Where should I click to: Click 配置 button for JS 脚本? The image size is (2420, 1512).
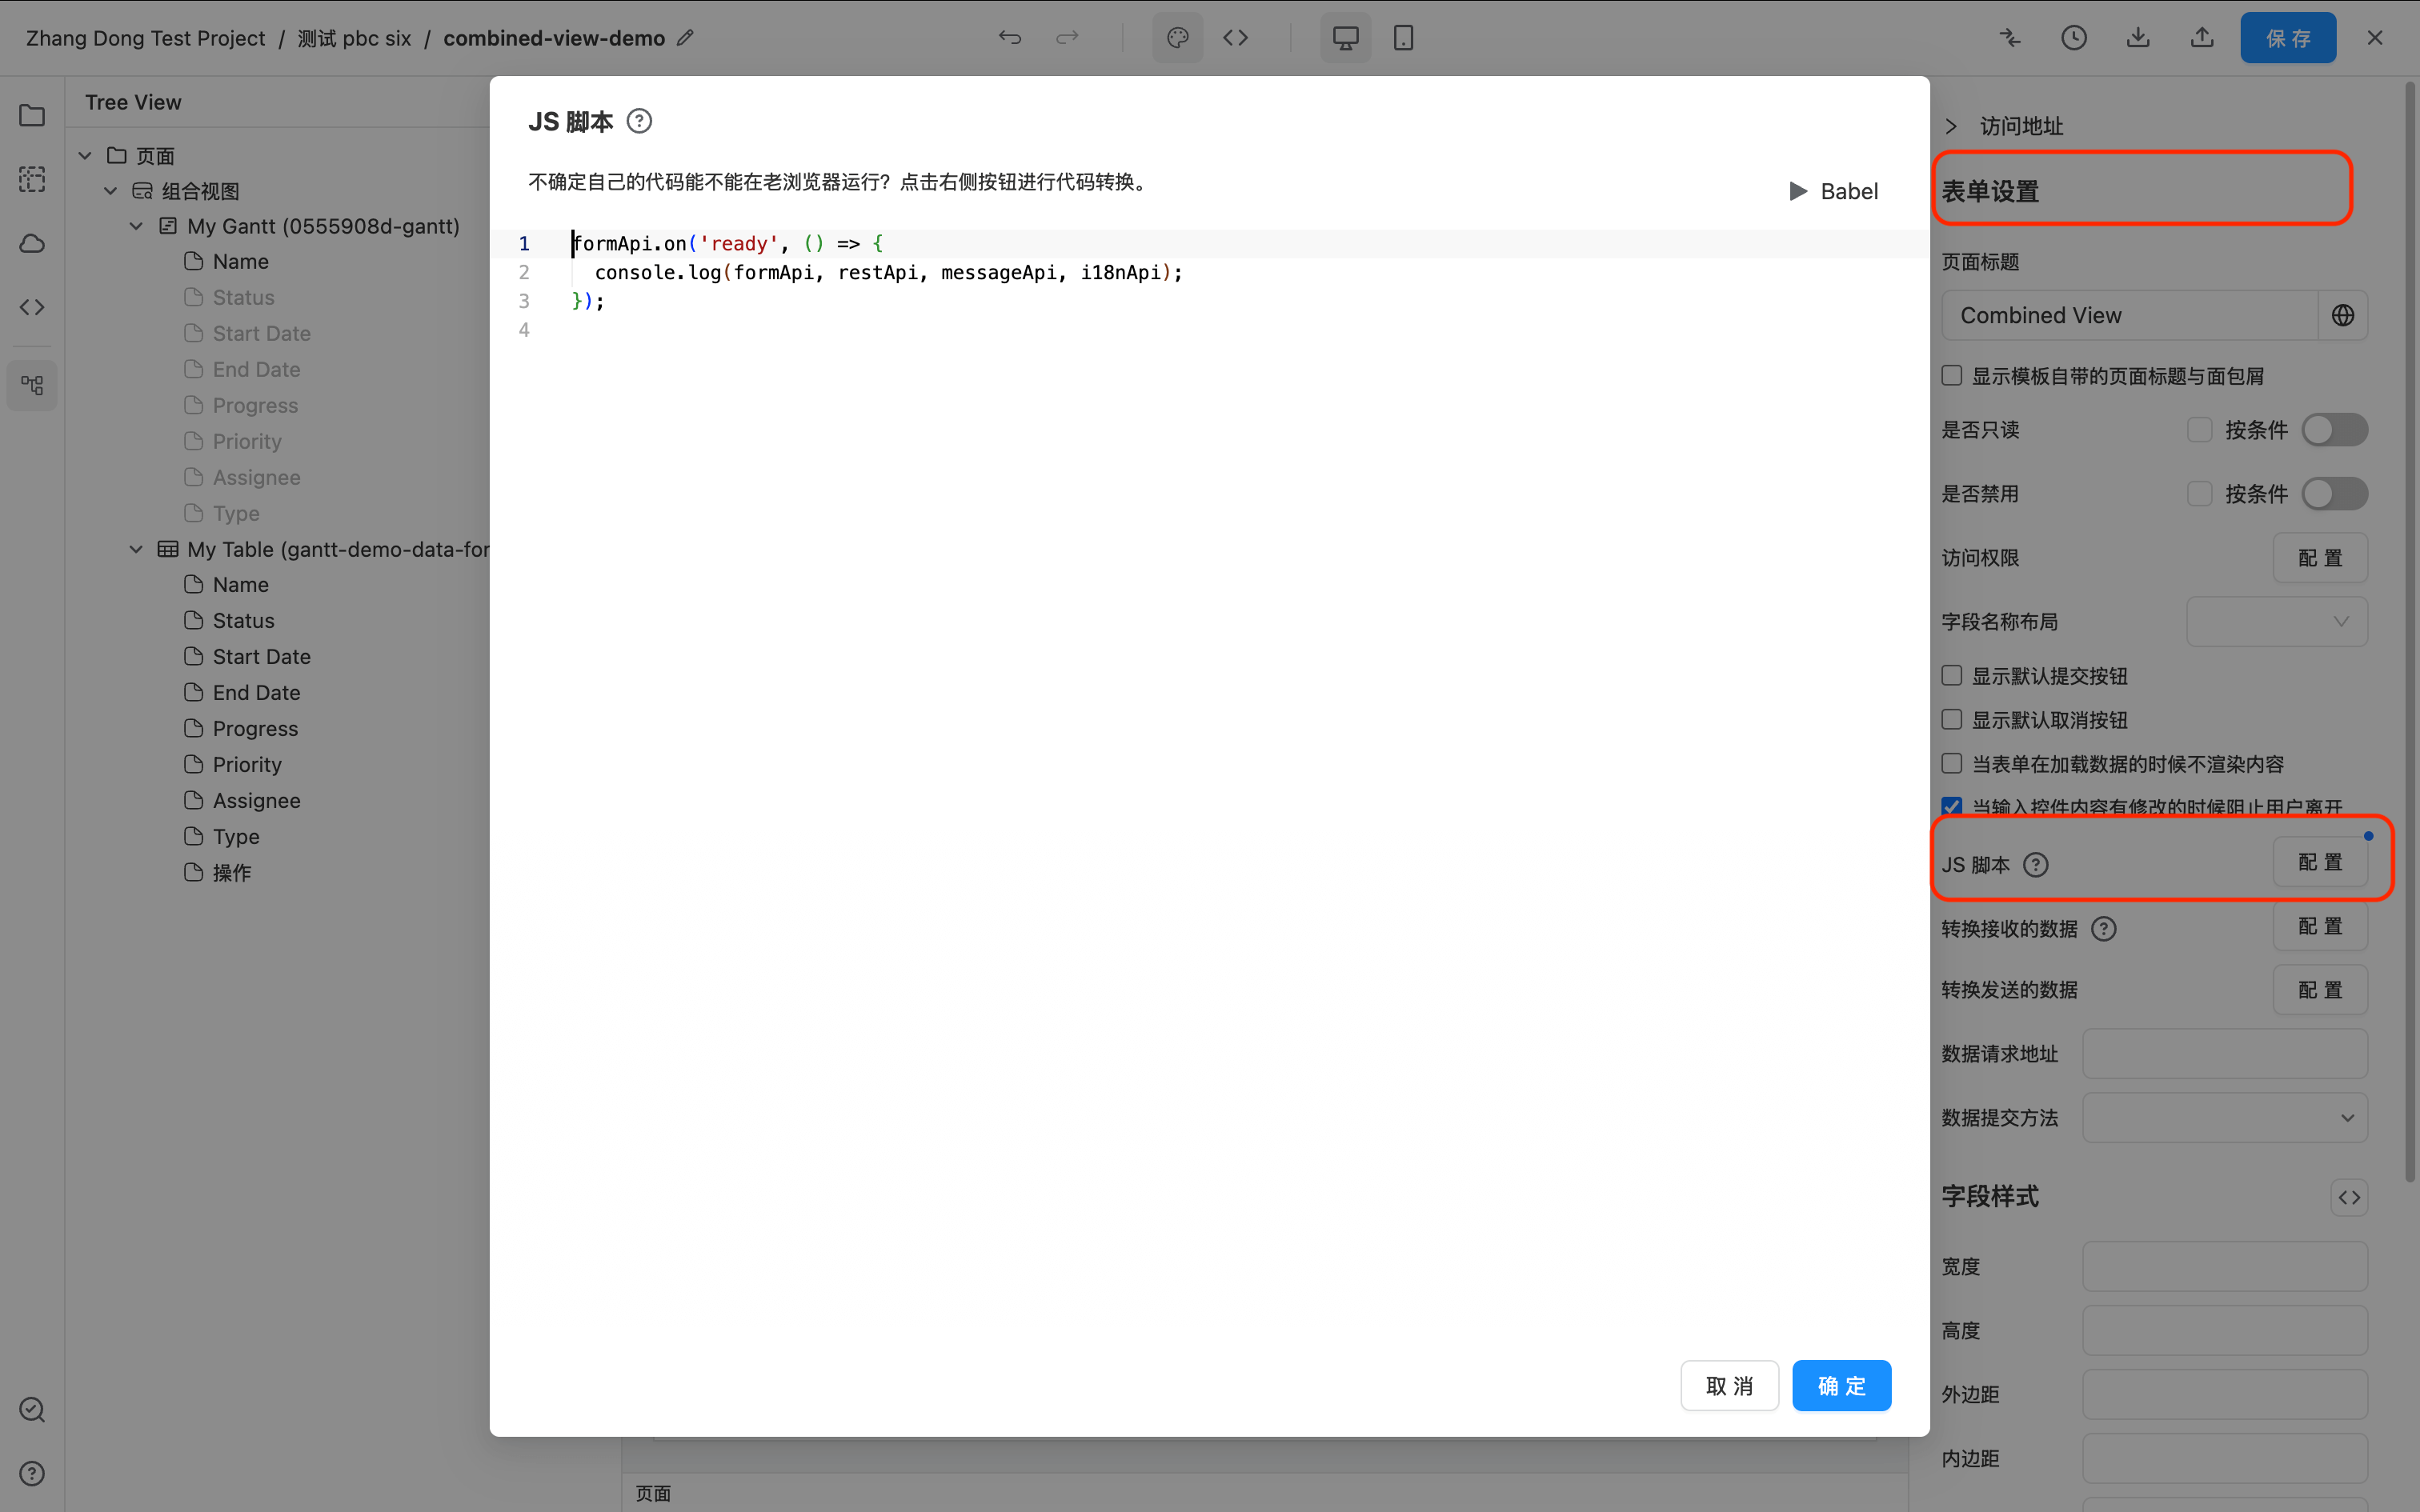(2320, 862)
